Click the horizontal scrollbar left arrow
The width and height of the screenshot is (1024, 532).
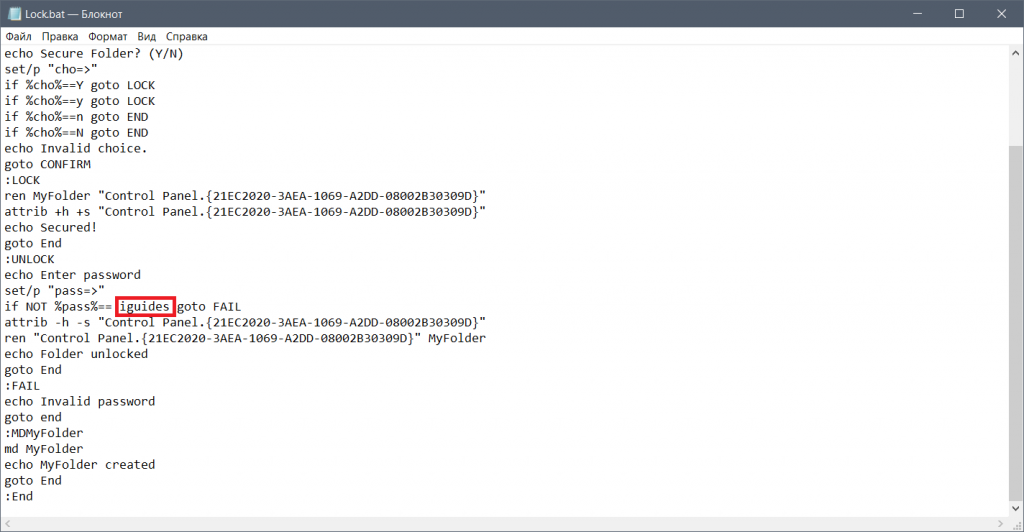coord(8,524)
